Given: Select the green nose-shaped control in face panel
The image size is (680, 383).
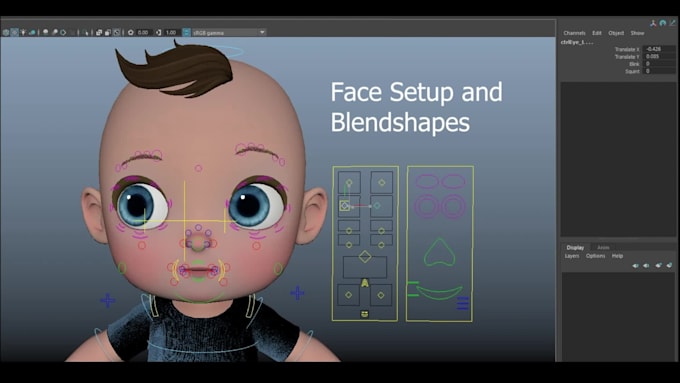Looking at the screenshot, I should click(x=439, y=252).
